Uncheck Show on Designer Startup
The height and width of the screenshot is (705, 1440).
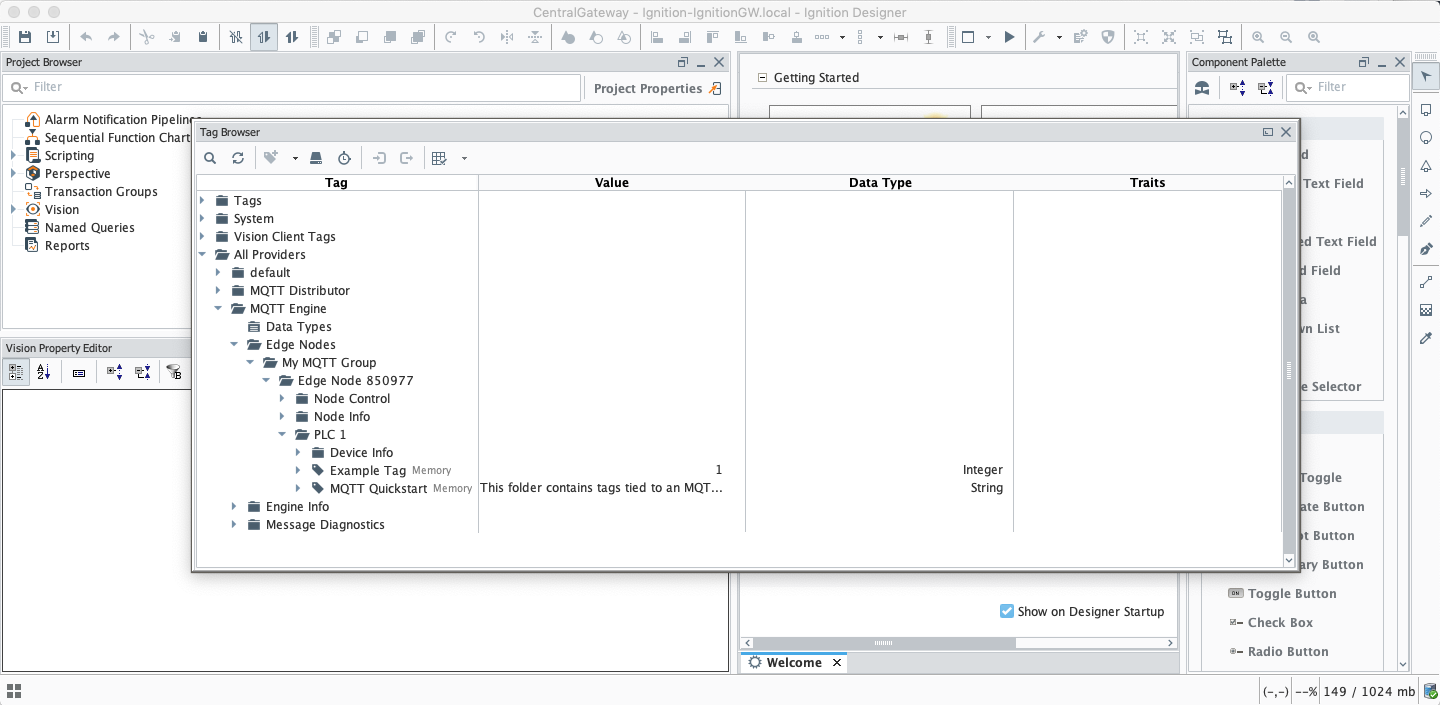point(1007,611)
